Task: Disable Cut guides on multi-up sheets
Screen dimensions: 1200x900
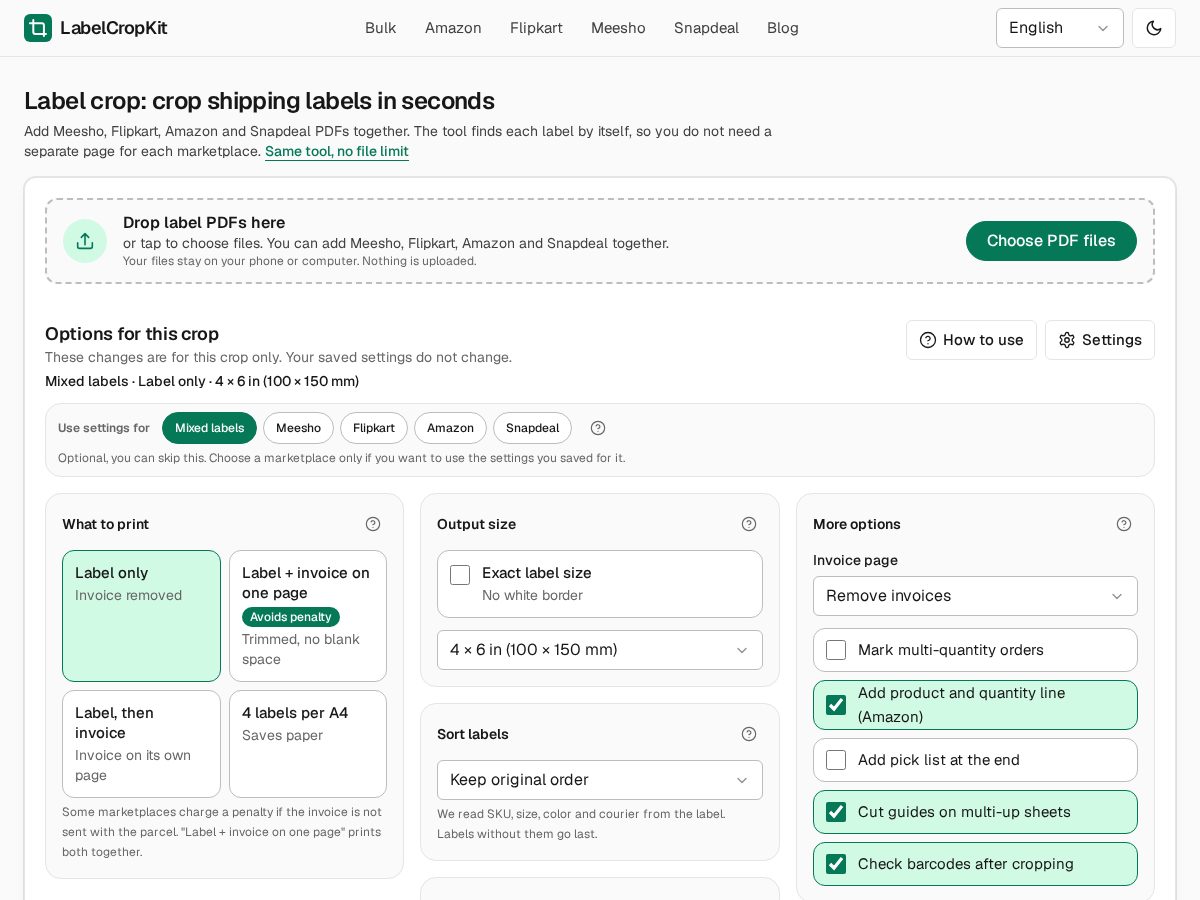Action: click(836, 812)
